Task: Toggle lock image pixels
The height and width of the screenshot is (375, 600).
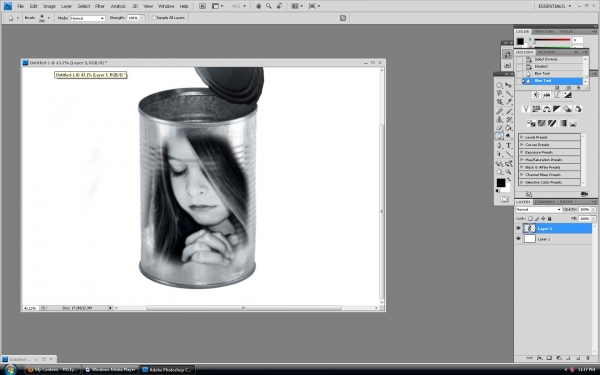Action: pyautogui.click(x=536, y=218)
